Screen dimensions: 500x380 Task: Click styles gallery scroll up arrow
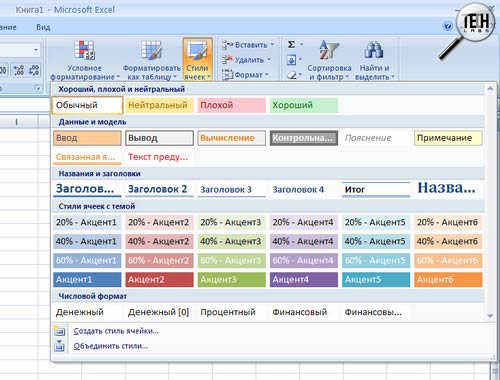[x=490, y=89]
